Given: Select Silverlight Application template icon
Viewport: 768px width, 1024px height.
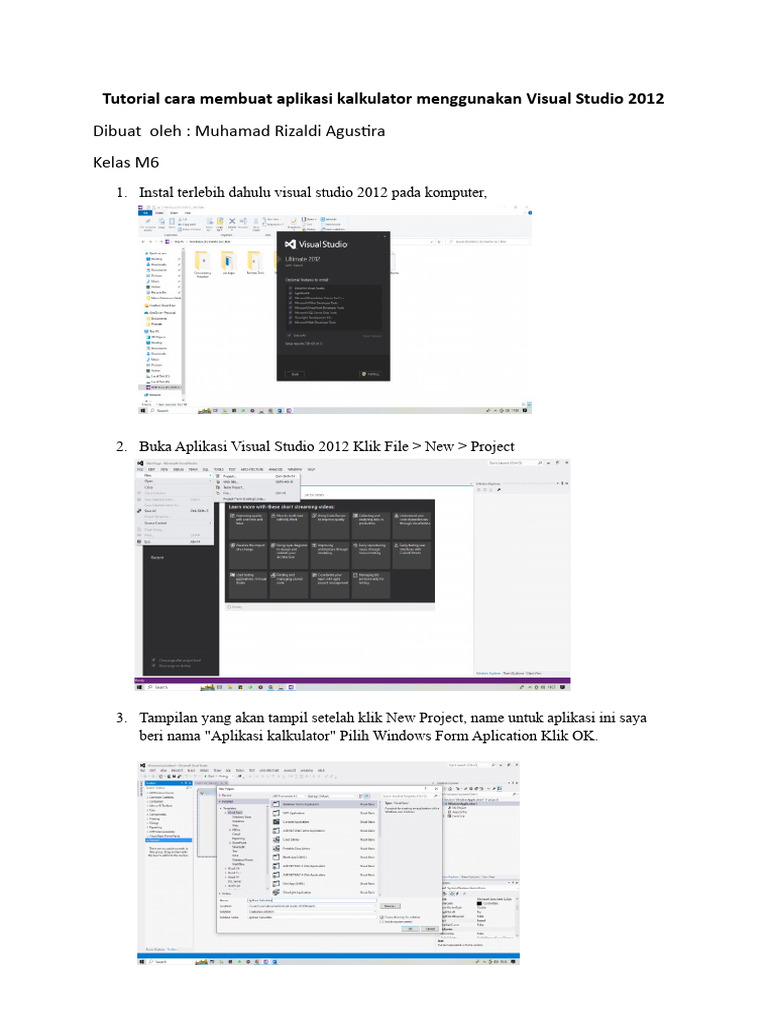Looking at the screenshot, I should (276, 892).
